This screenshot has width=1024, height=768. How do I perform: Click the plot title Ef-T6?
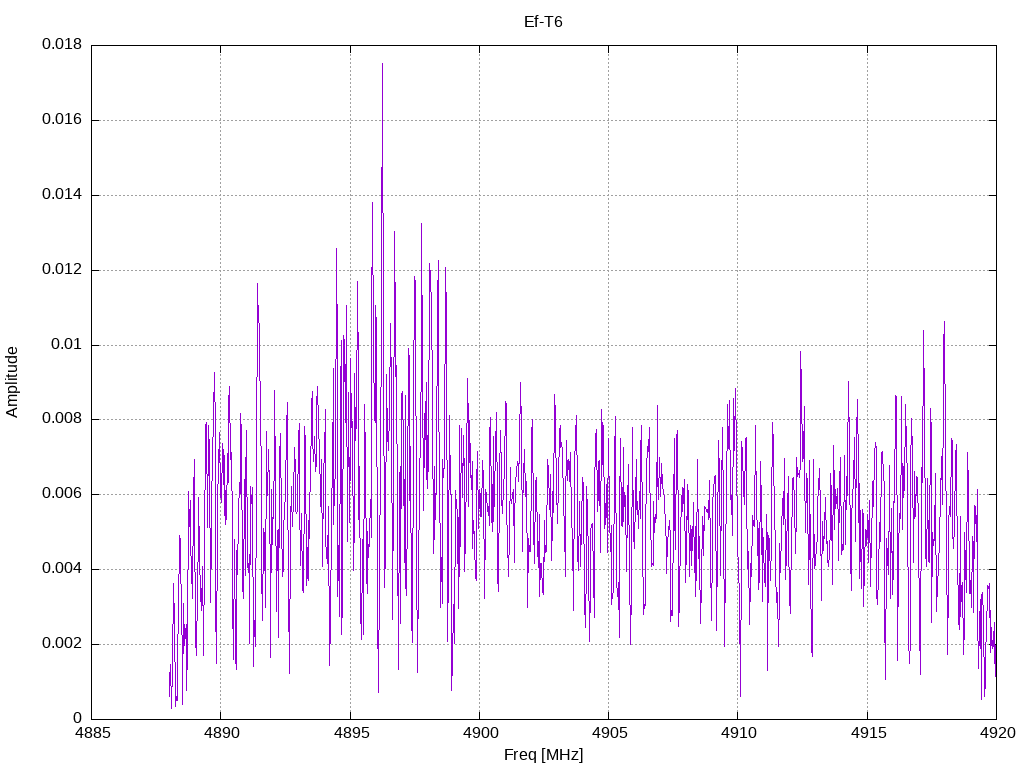click(x=543, y=22)
